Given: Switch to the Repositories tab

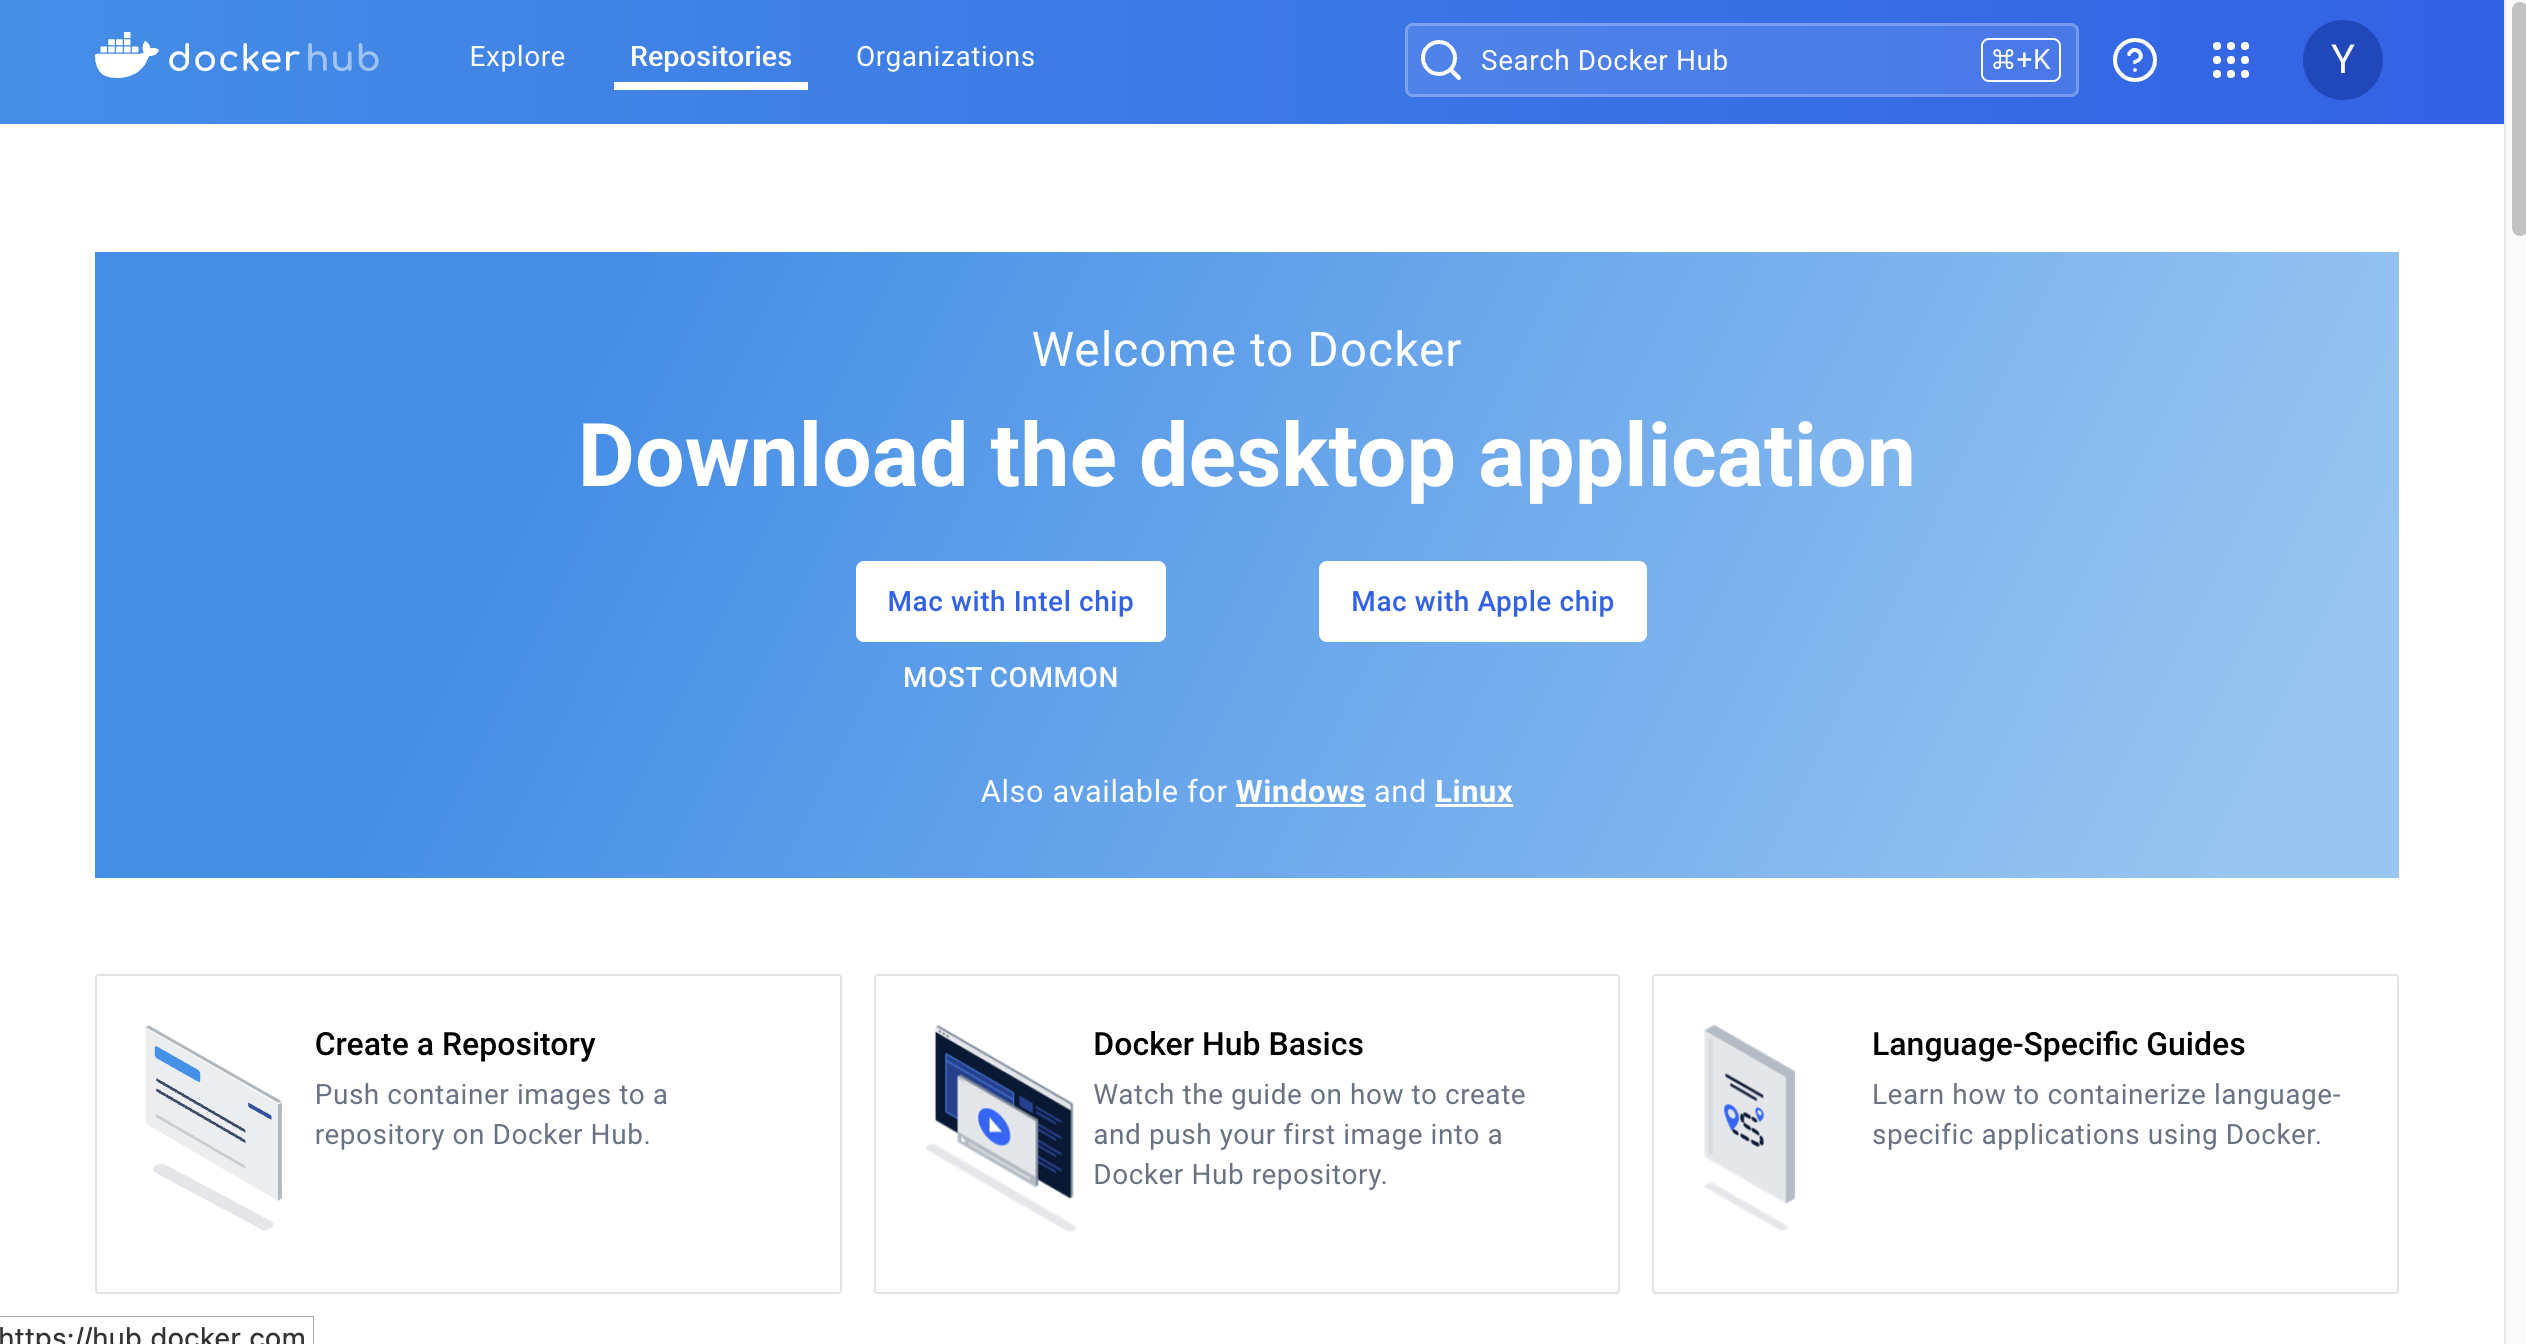Looking at the screenshot, I should 710,57.
